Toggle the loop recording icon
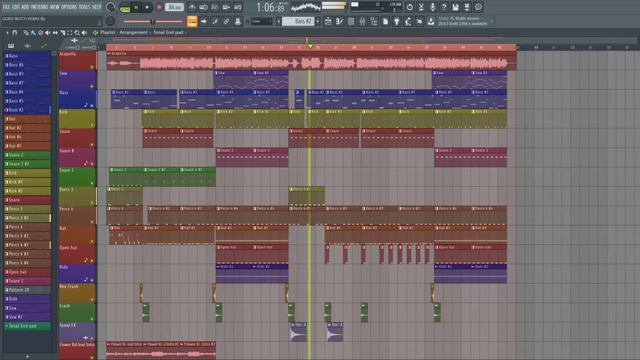This screenshot has height=360, width=640. pyautogui.click(x=237, y=7)
